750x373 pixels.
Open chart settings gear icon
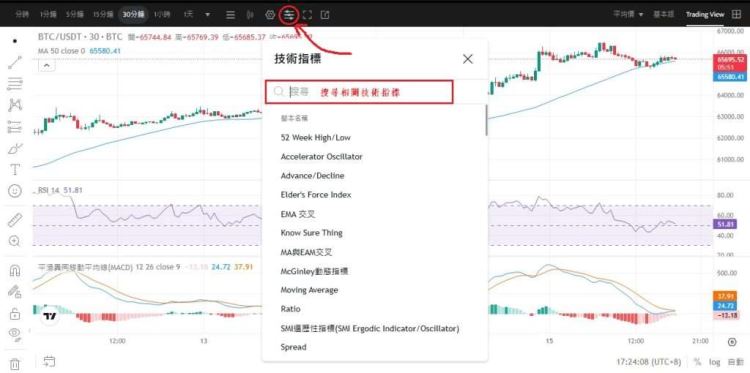click(270, 15)
